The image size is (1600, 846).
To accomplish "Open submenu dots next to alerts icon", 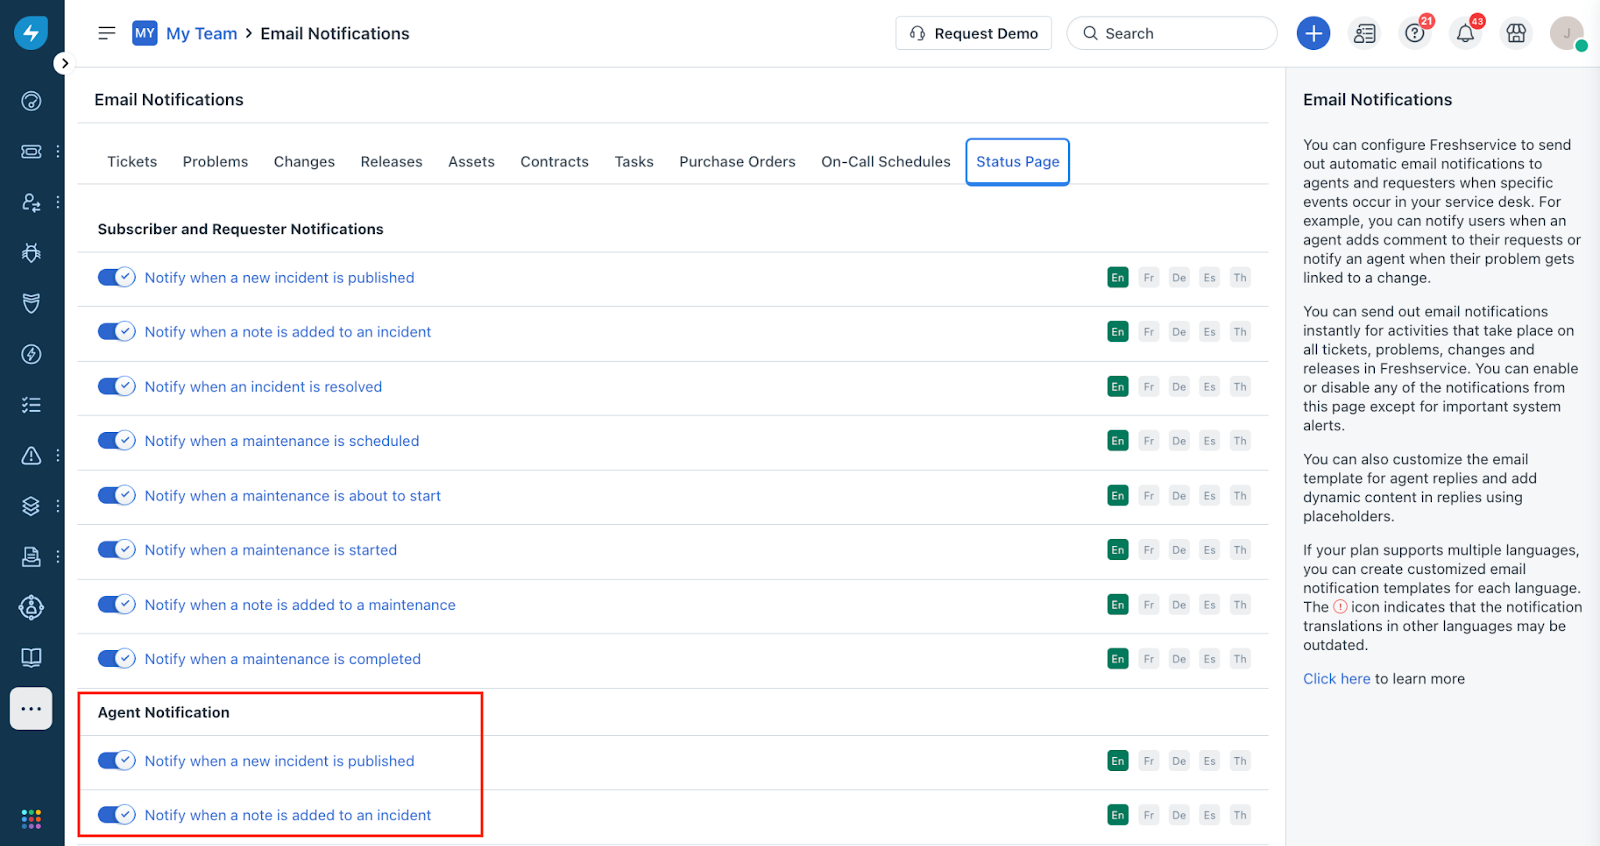I will pyautogui.click(x=58, y=455).
